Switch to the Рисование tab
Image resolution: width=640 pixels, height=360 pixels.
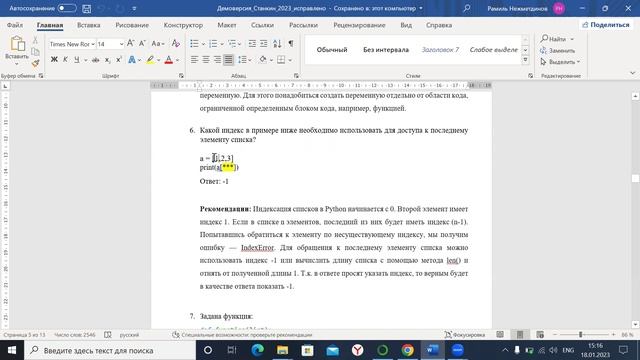pyautogui.click(x=132, y=25)
